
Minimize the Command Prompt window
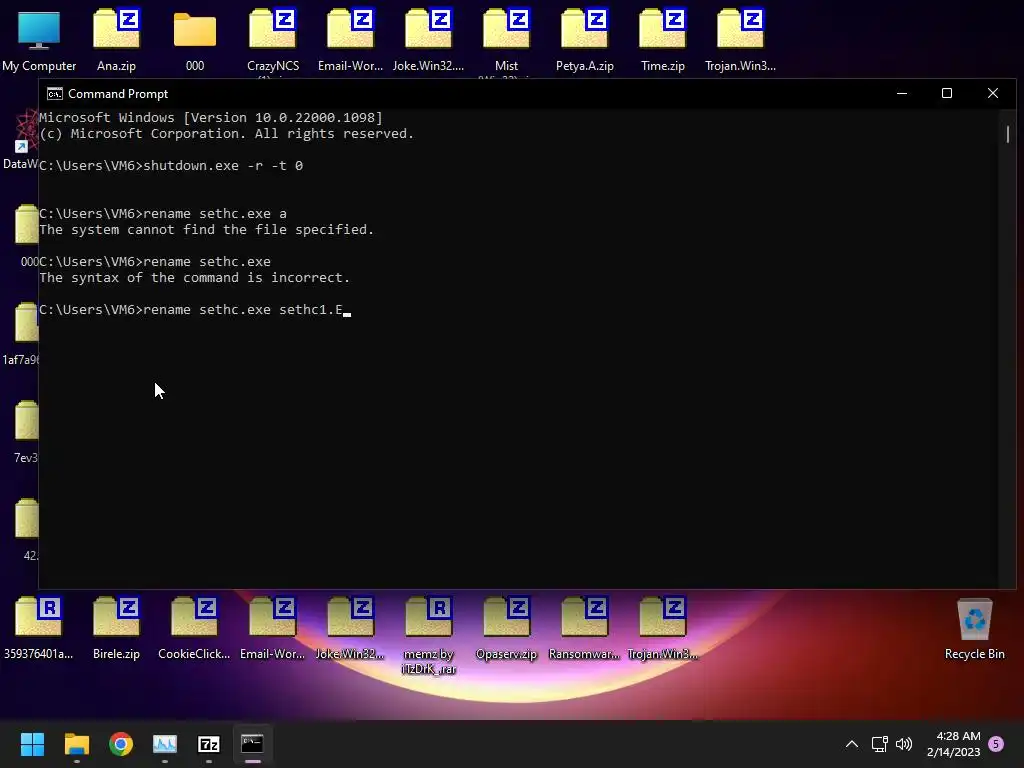pyautogui.click(x=902, y=93)
